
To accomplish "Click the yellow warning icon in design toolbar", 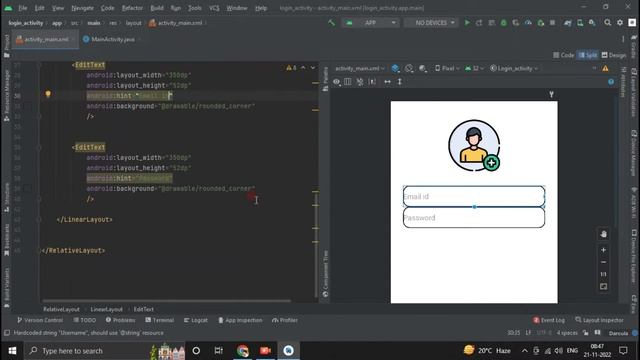I will tap(605, 69).
